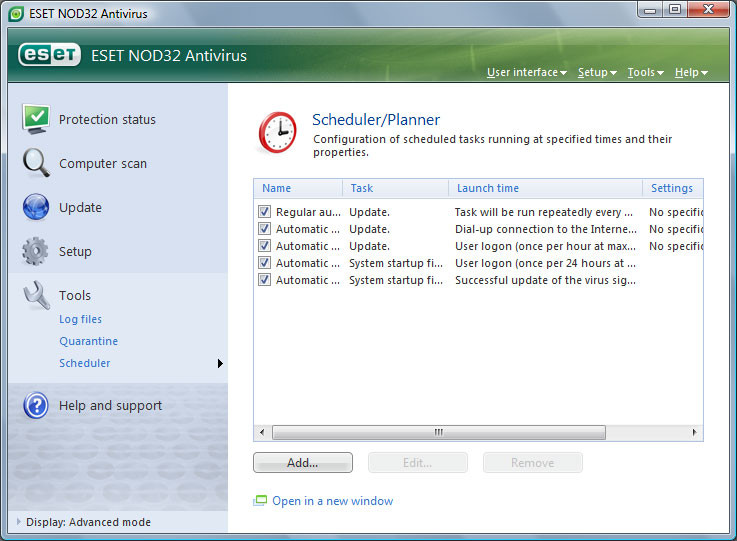Open Log files link

[80, 319]
